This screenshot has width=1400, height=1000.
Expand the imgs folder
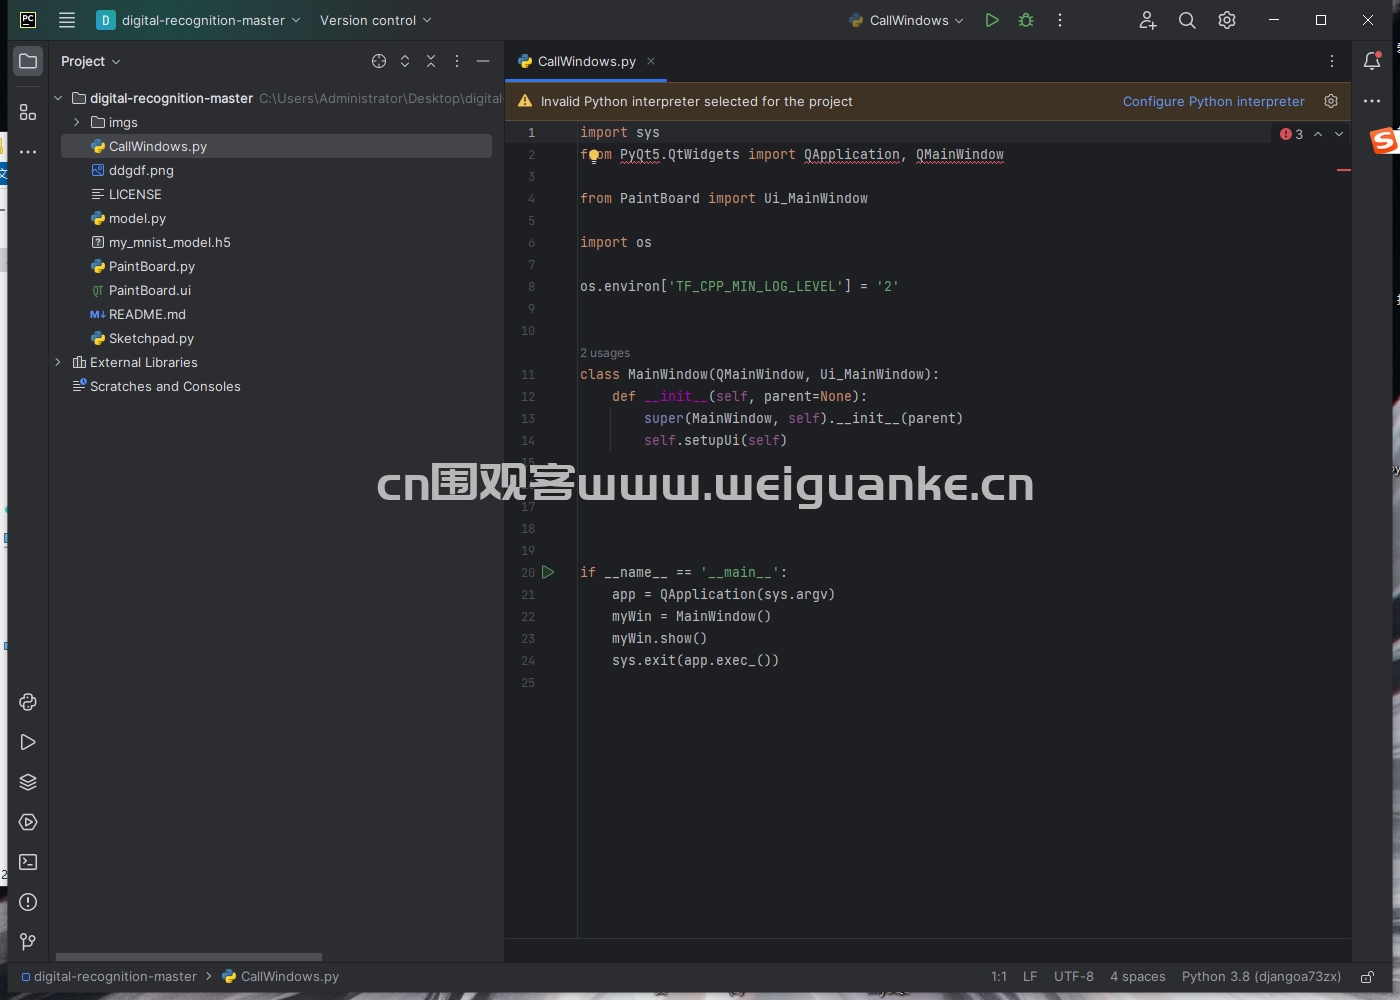[77, 122]
